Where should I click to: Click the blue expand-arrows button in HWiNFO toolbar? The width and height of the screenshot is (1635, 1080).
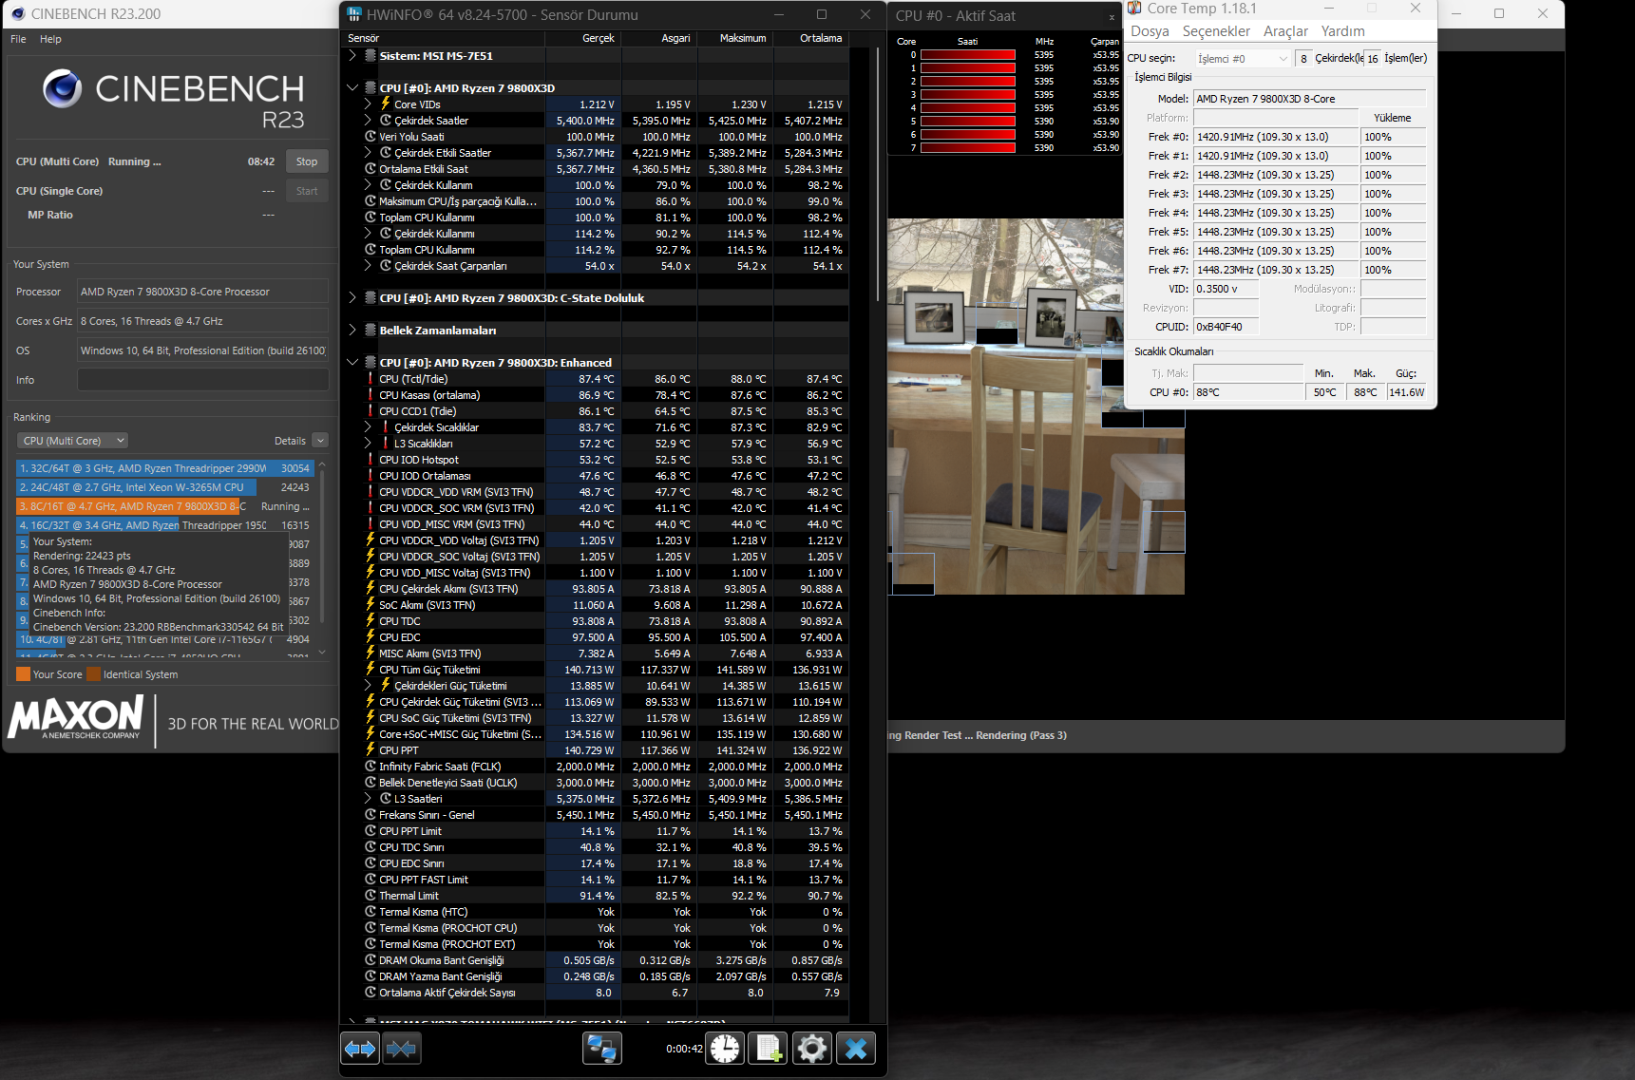pyautogui.click(x=360, y=1048)
